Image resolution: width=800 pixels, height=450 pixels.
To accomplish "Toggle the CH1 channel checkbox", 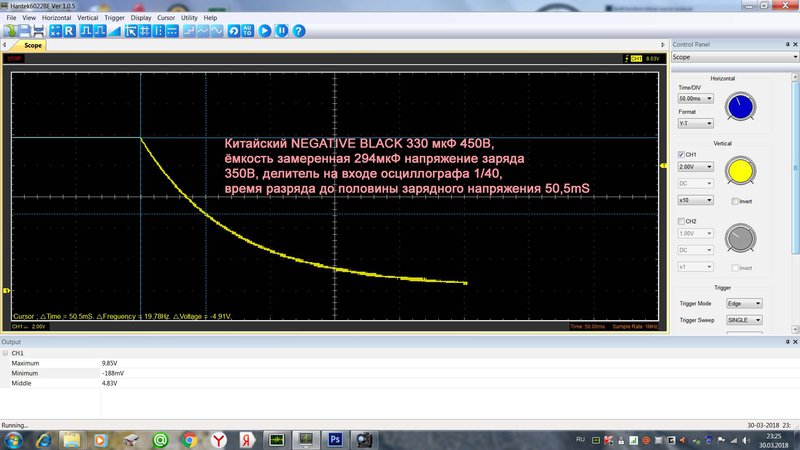I will pos(681,154).
